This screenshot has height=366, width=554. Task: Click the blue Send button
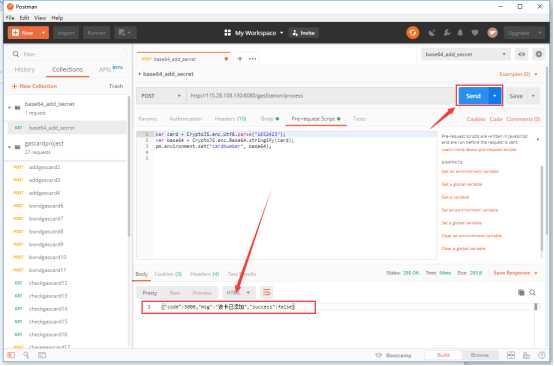tap(473, 96)
